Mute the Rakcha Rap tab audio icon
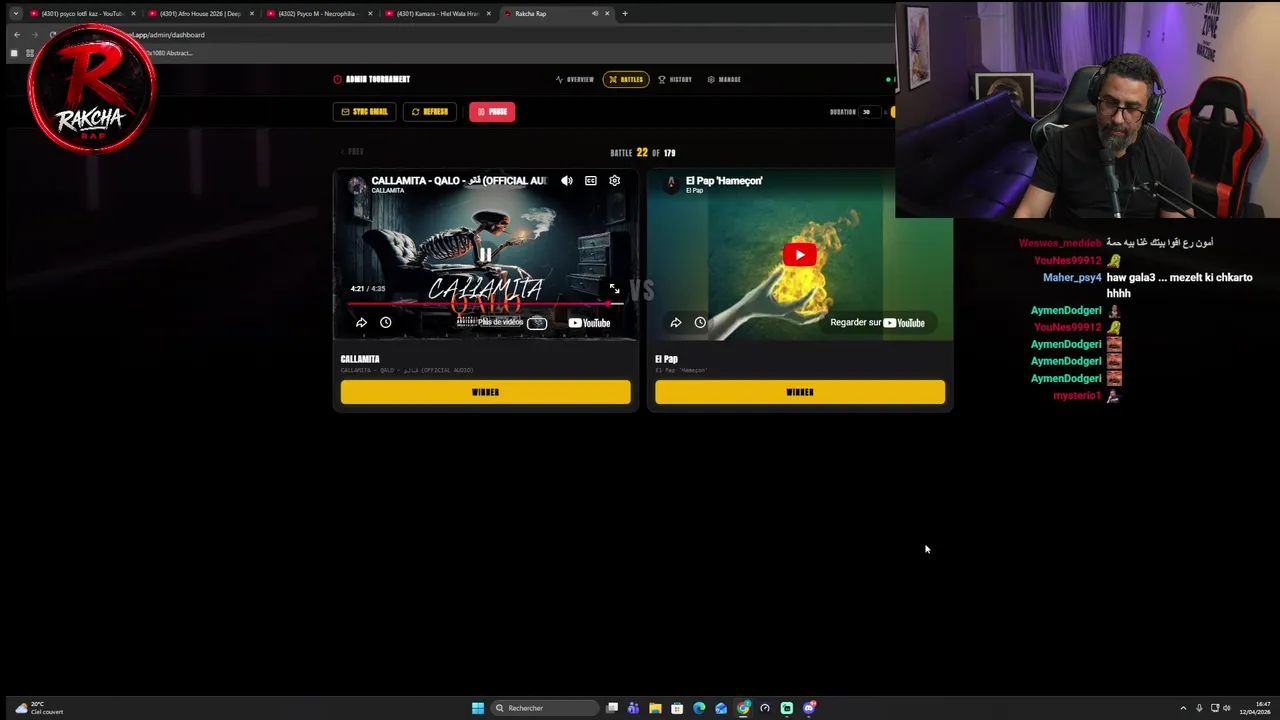Image resolution: width=1280 pixels, height=720 pixels. coord(595,14)
